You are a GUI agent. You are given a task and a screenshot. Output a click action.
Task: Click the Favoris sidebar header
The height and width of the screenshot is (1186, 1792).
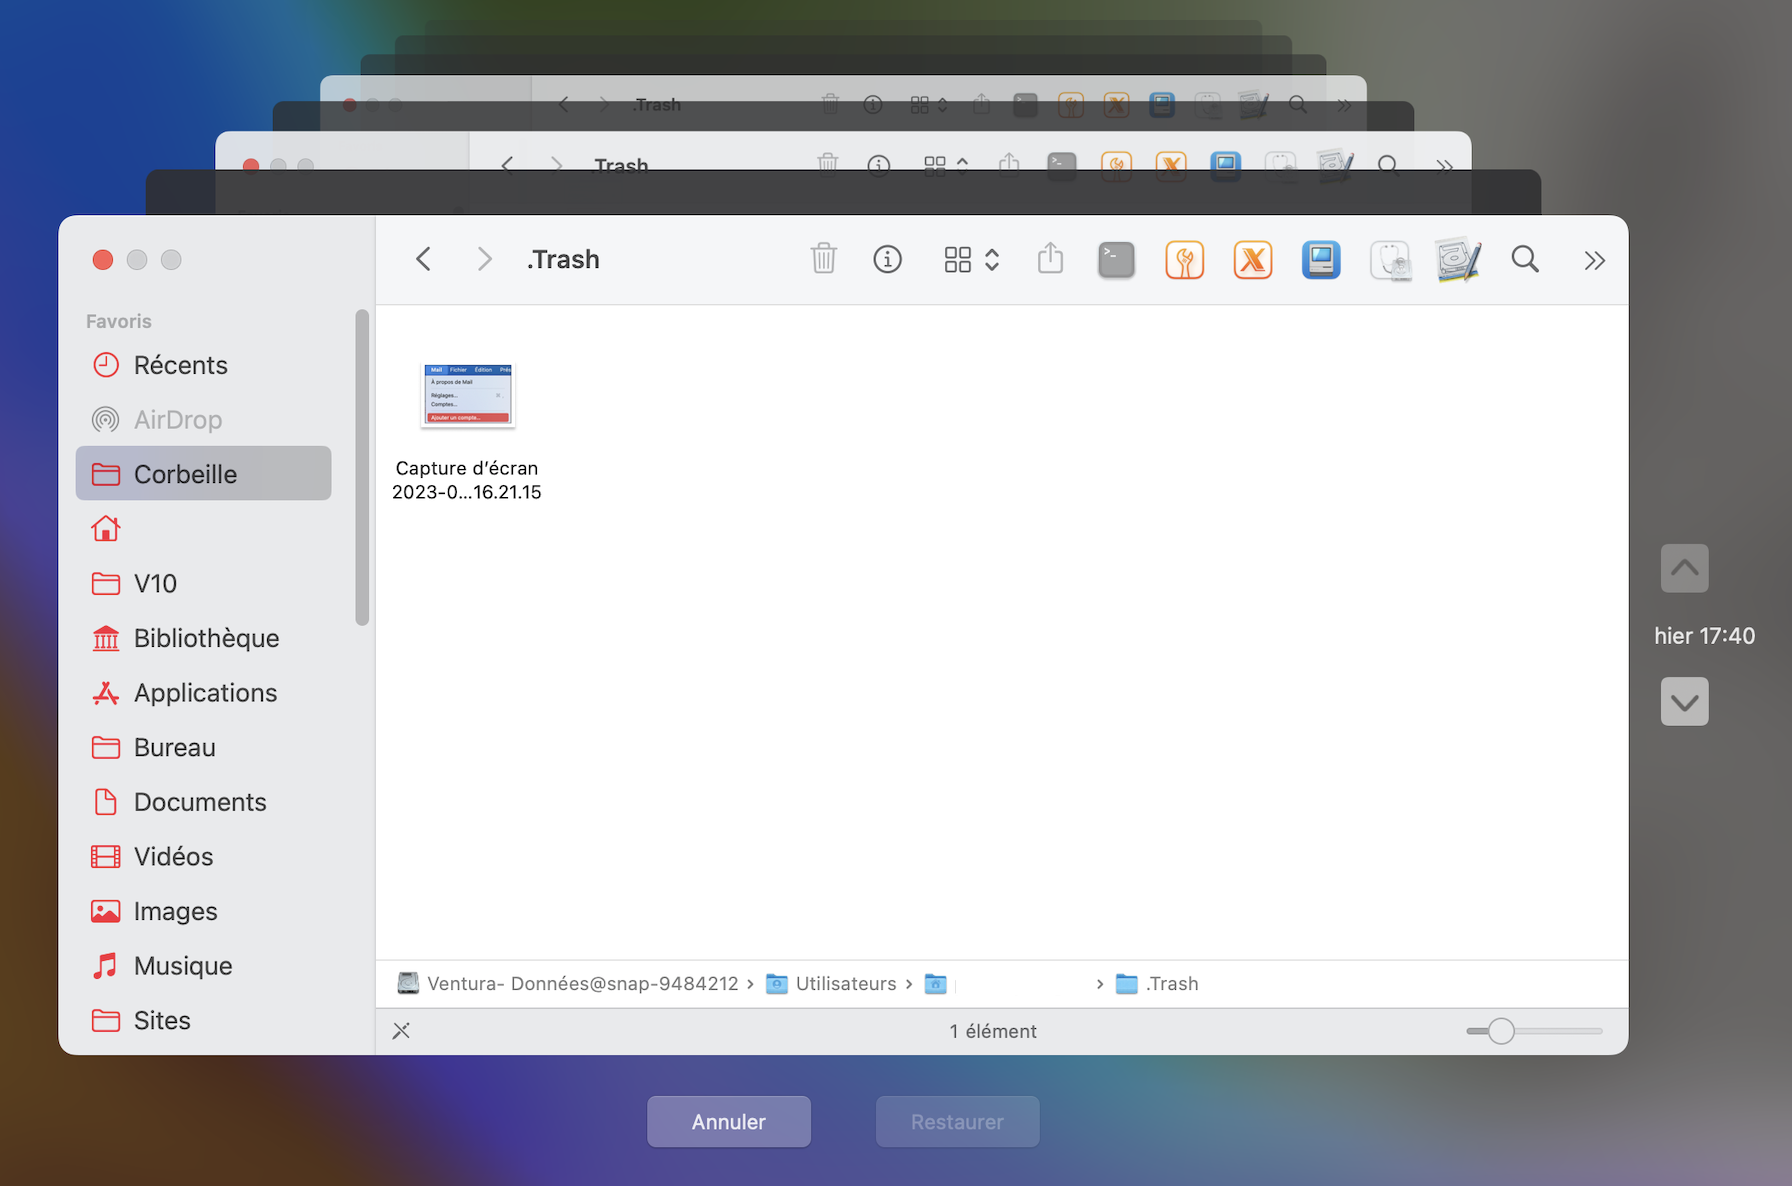point(119,321)
